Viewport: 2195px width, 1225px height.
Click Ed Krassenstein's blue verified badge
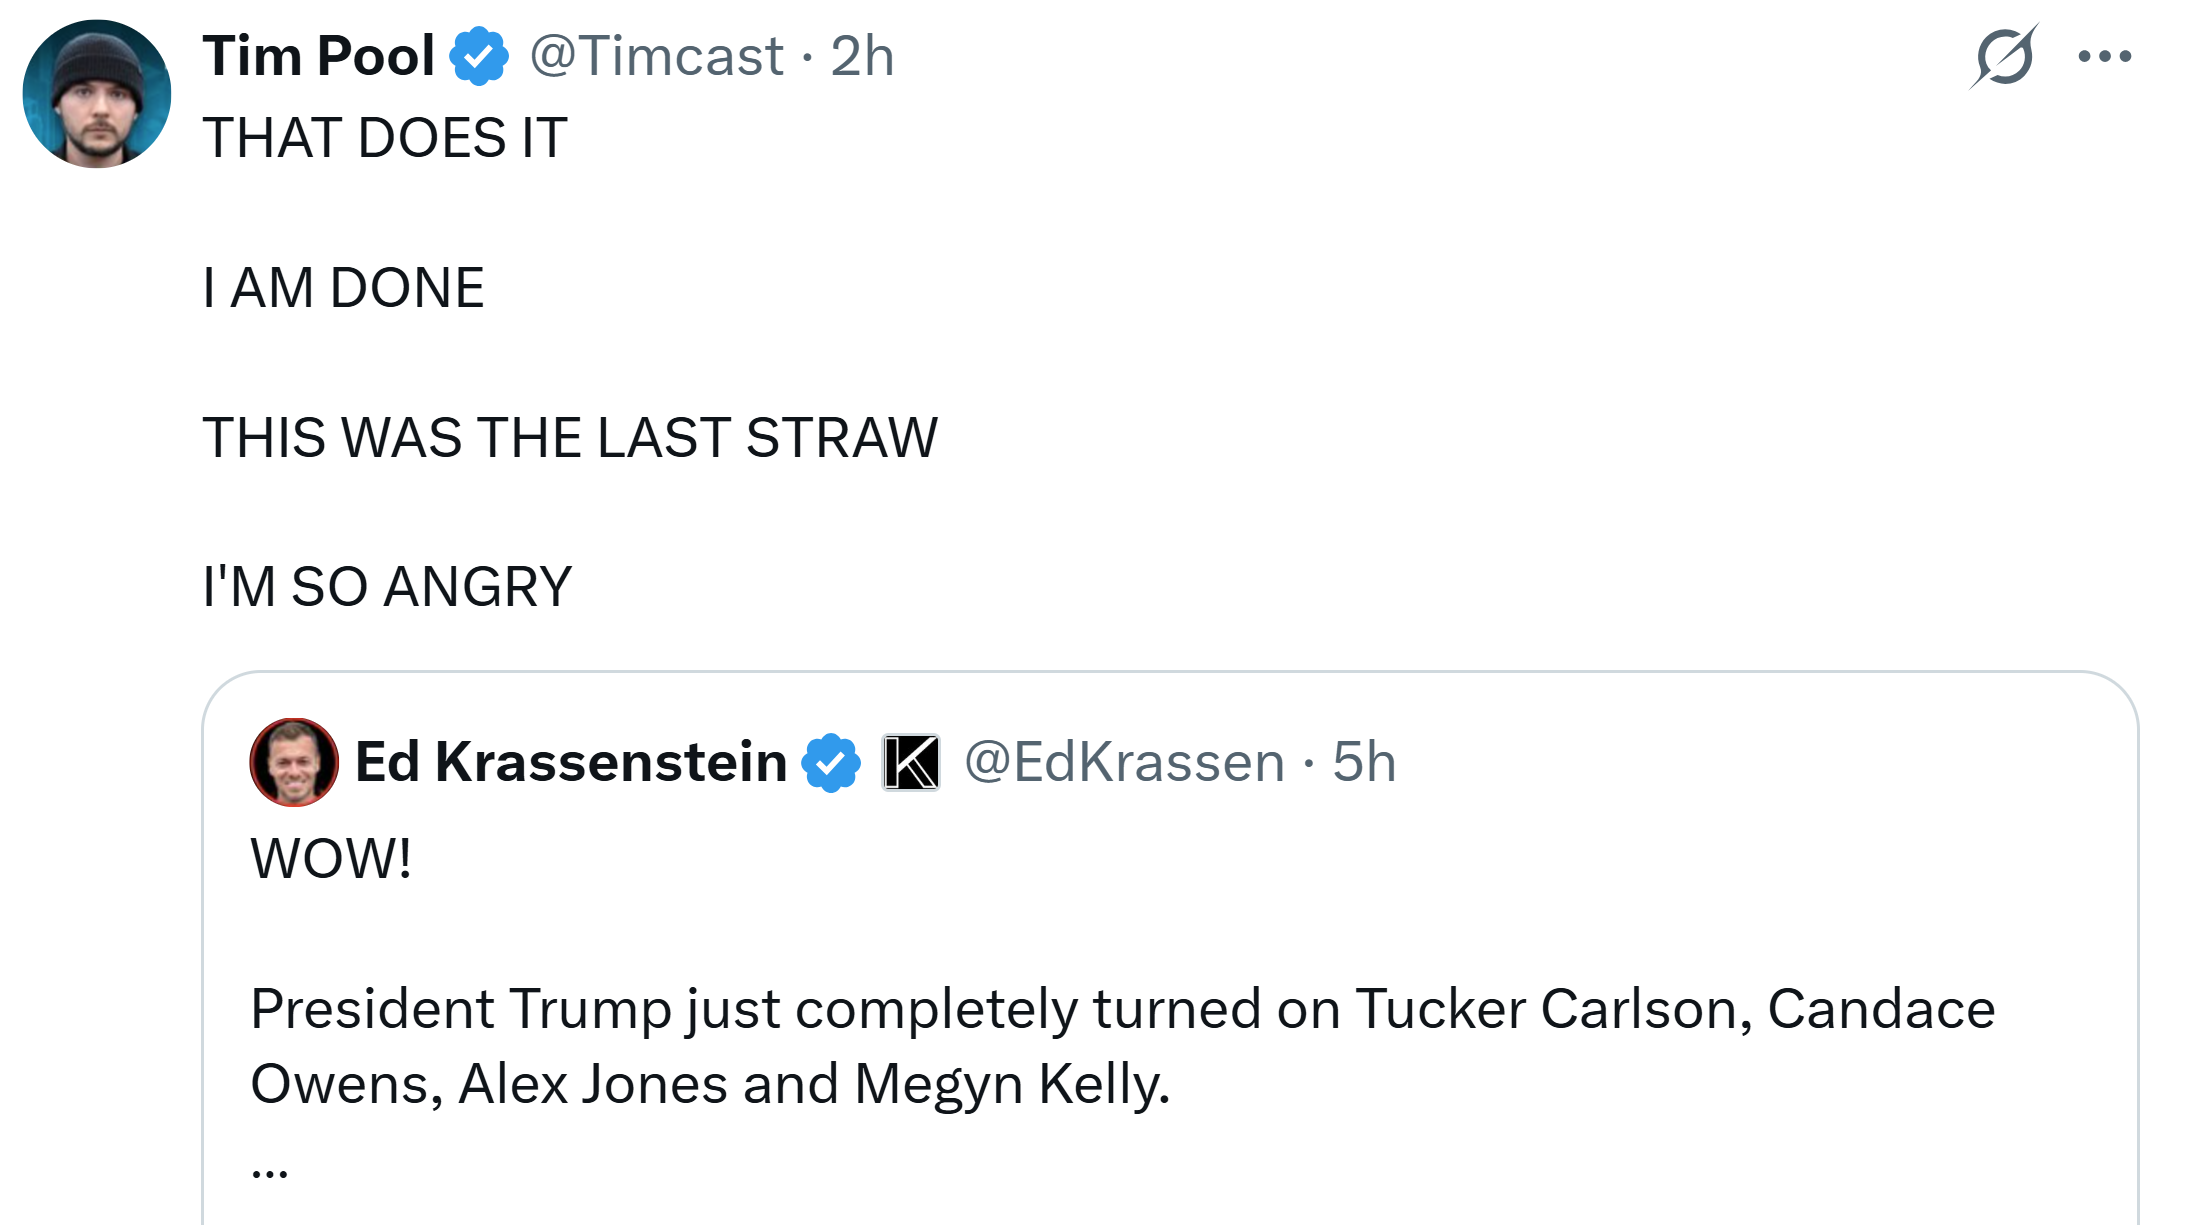pyautogui.click(x=831, y=763)
